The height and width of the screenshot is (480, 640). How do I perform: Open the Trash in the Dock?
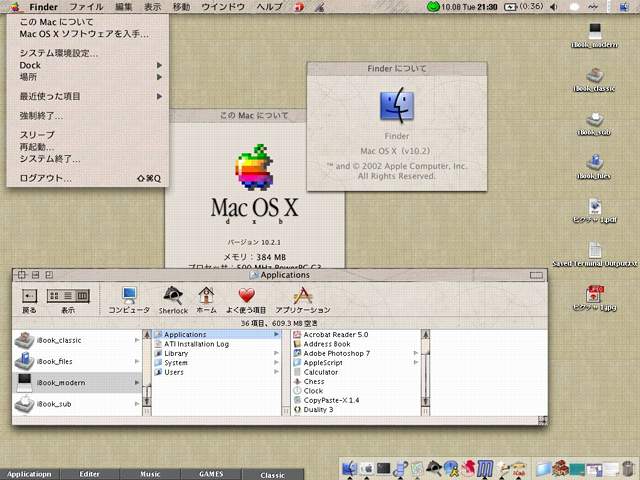click(x=629, y=469)
